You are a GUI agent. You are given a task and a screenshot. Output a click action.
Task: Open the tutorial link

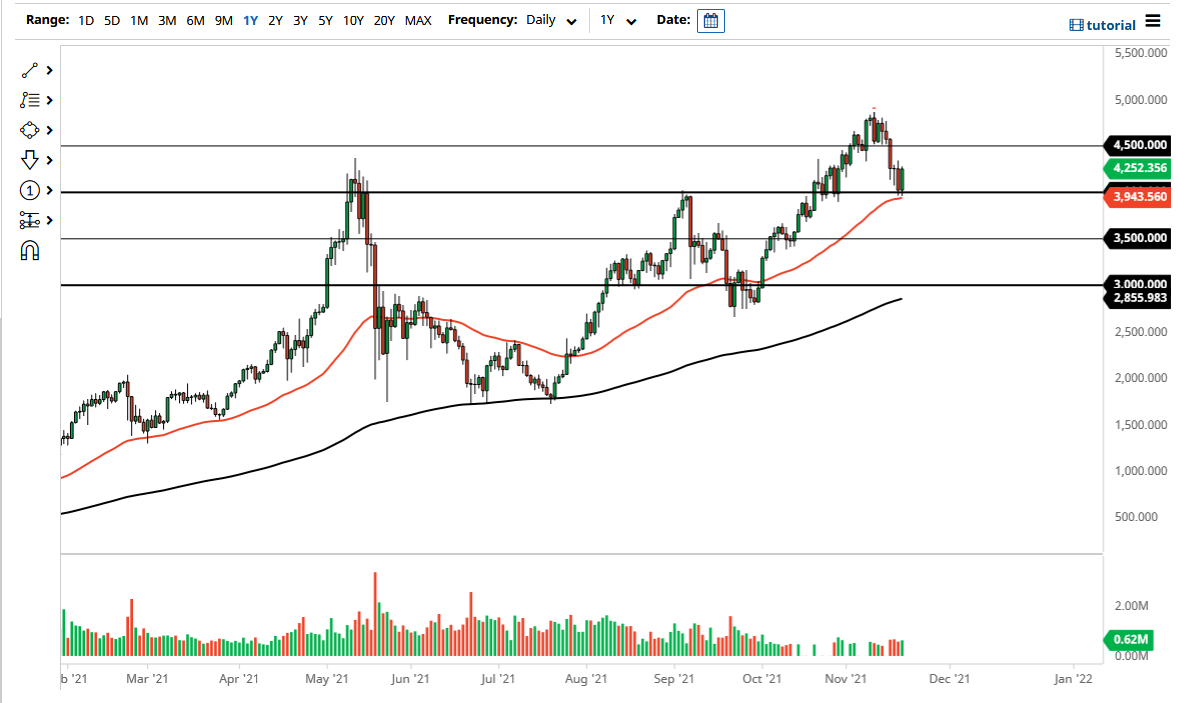coord(1102,26)
